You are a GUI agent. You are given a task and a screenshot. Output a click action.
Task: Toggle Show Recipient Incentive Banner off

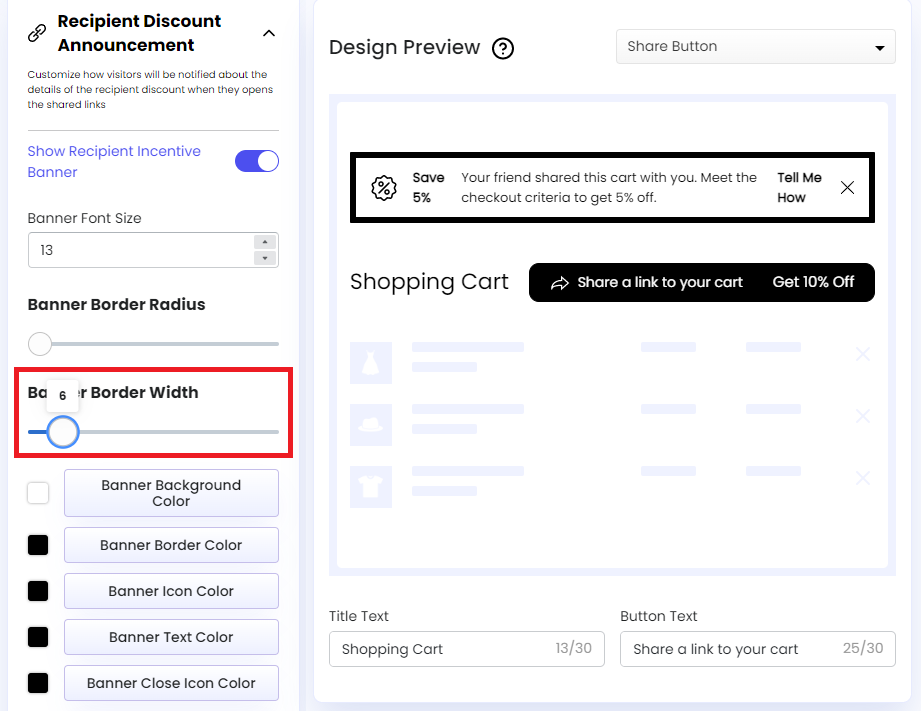(257, 160)
